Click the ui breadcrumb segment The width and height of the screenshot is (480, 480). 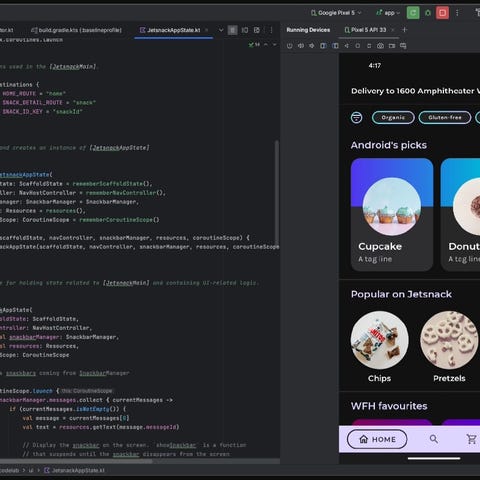(31, 470)
